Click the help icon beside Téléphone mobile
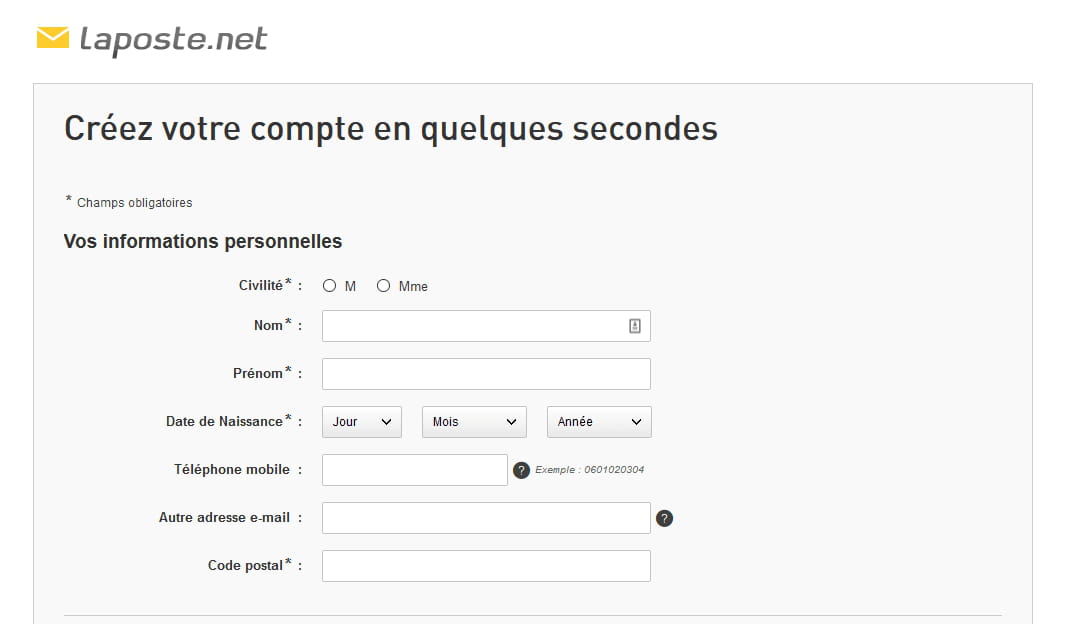 pyautogui.click(x=521, y=470)
